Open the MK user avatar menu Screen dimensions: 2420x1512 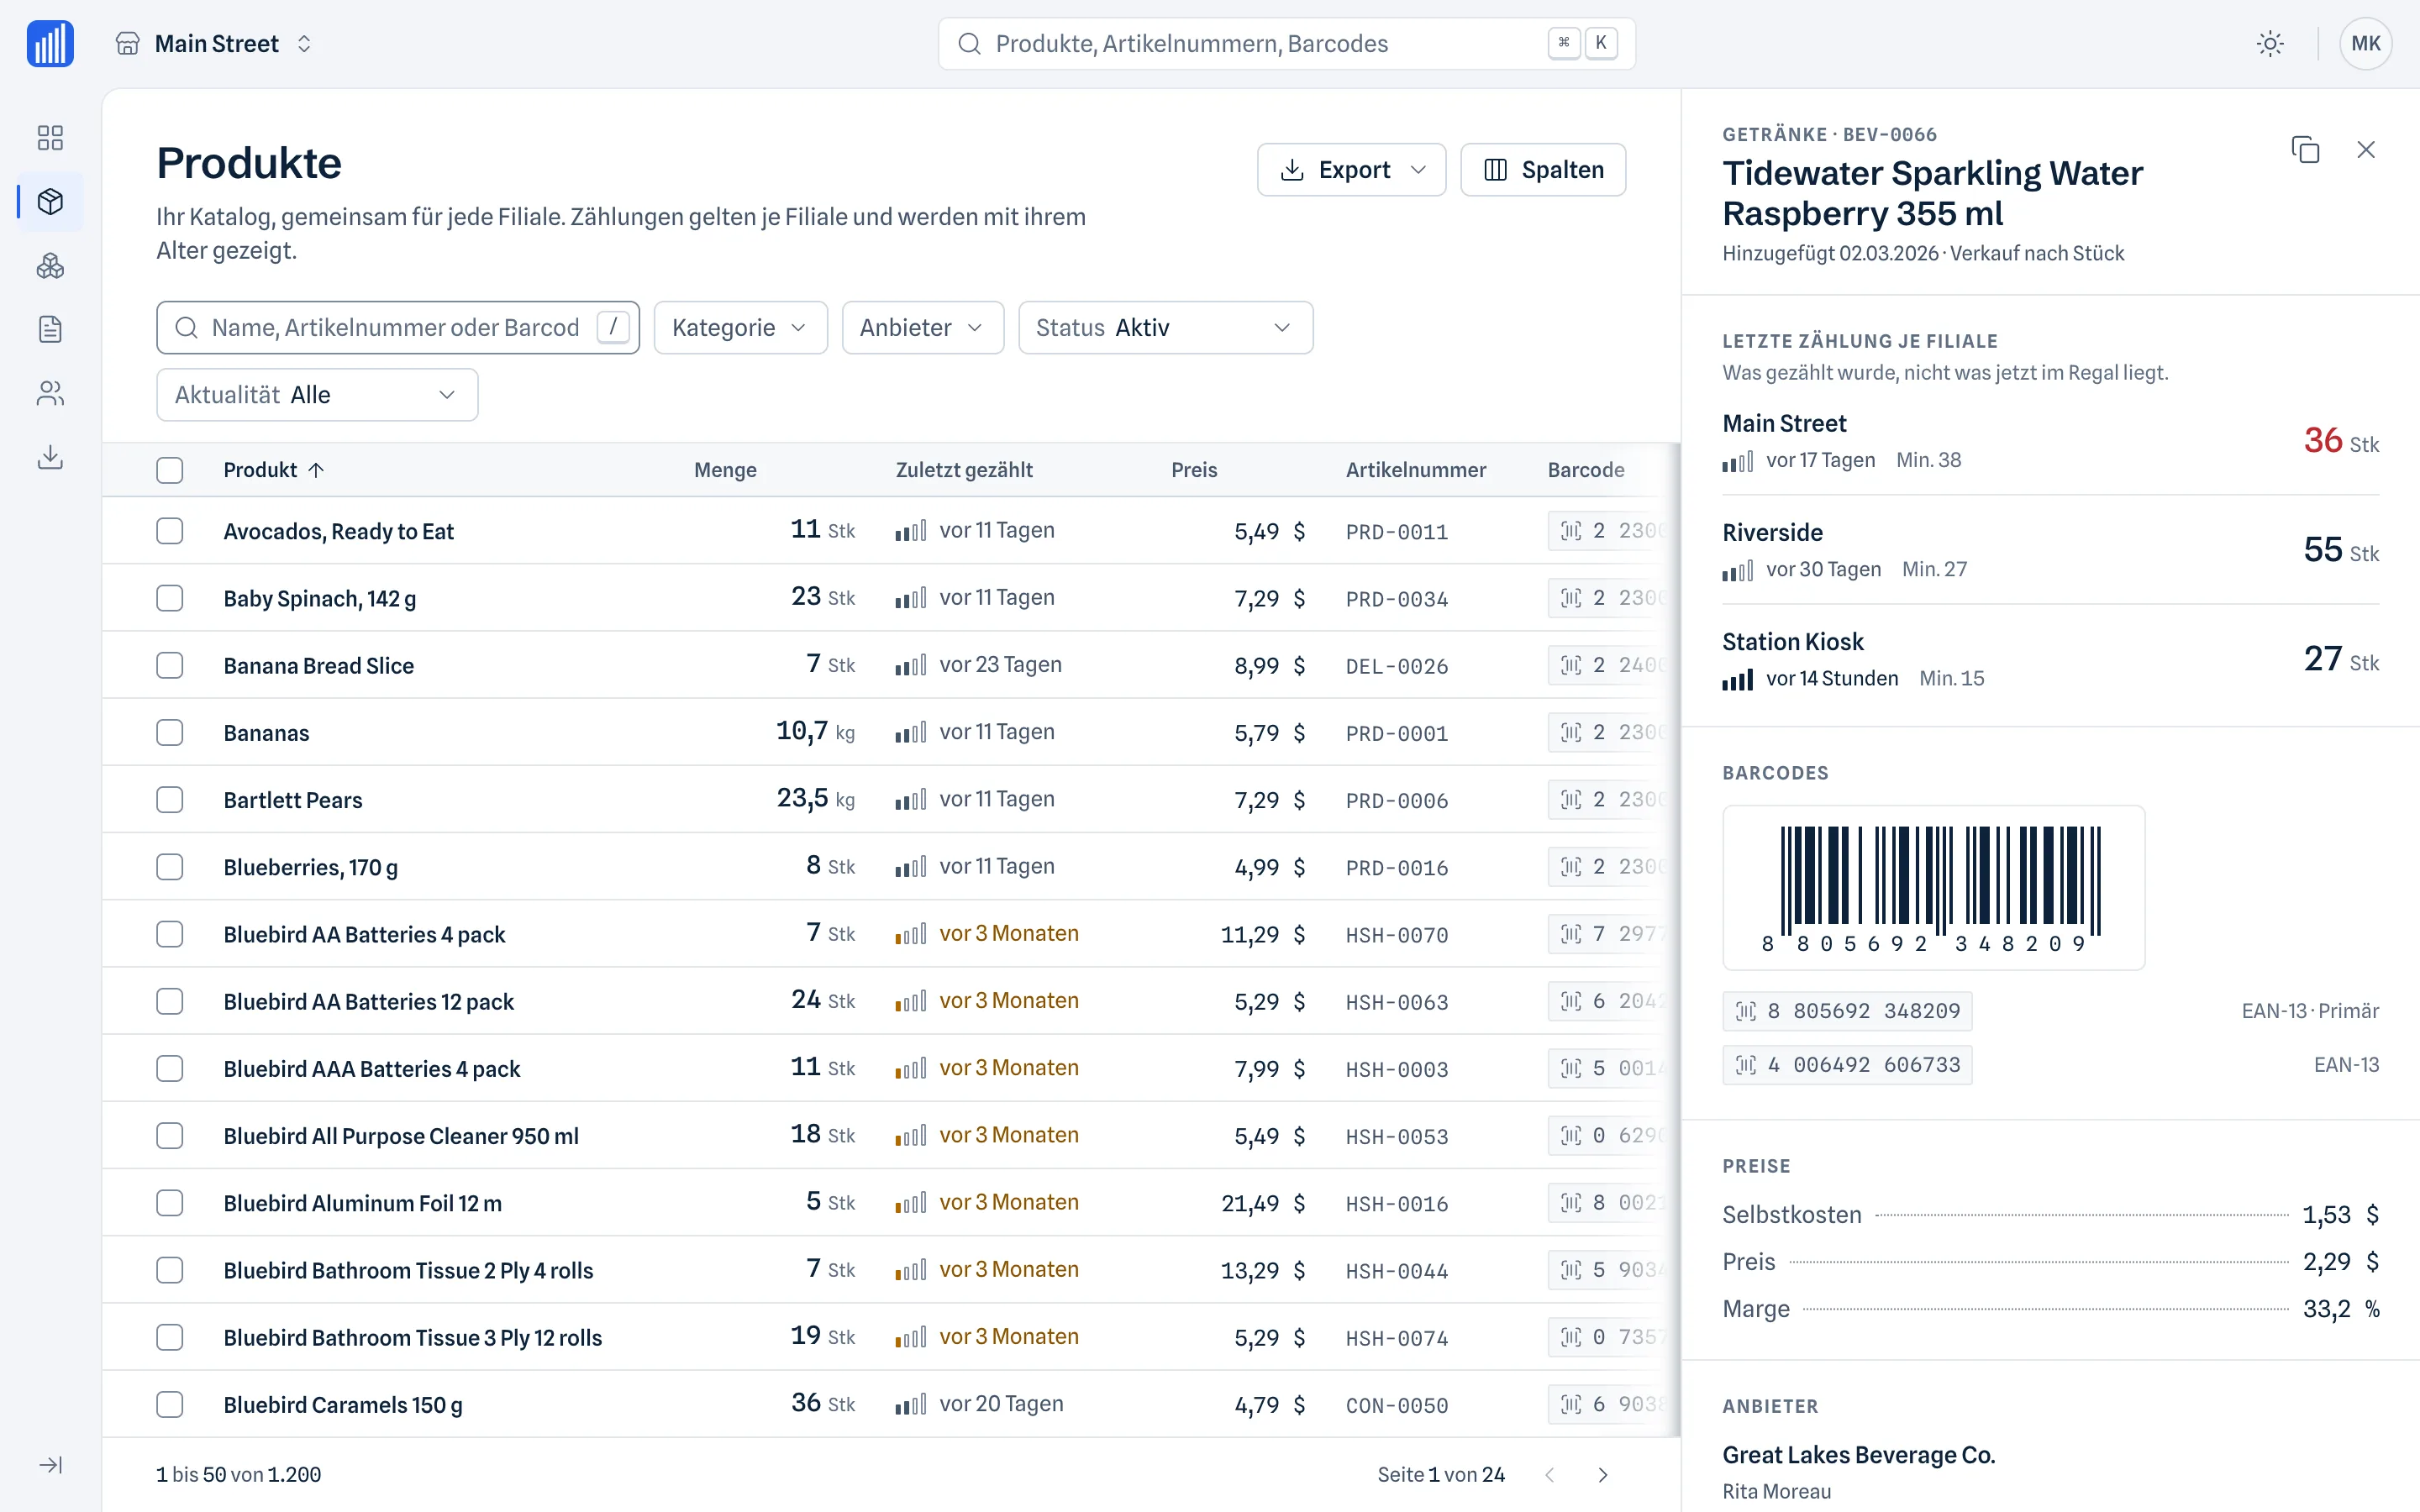click(x=2365, y=44)
